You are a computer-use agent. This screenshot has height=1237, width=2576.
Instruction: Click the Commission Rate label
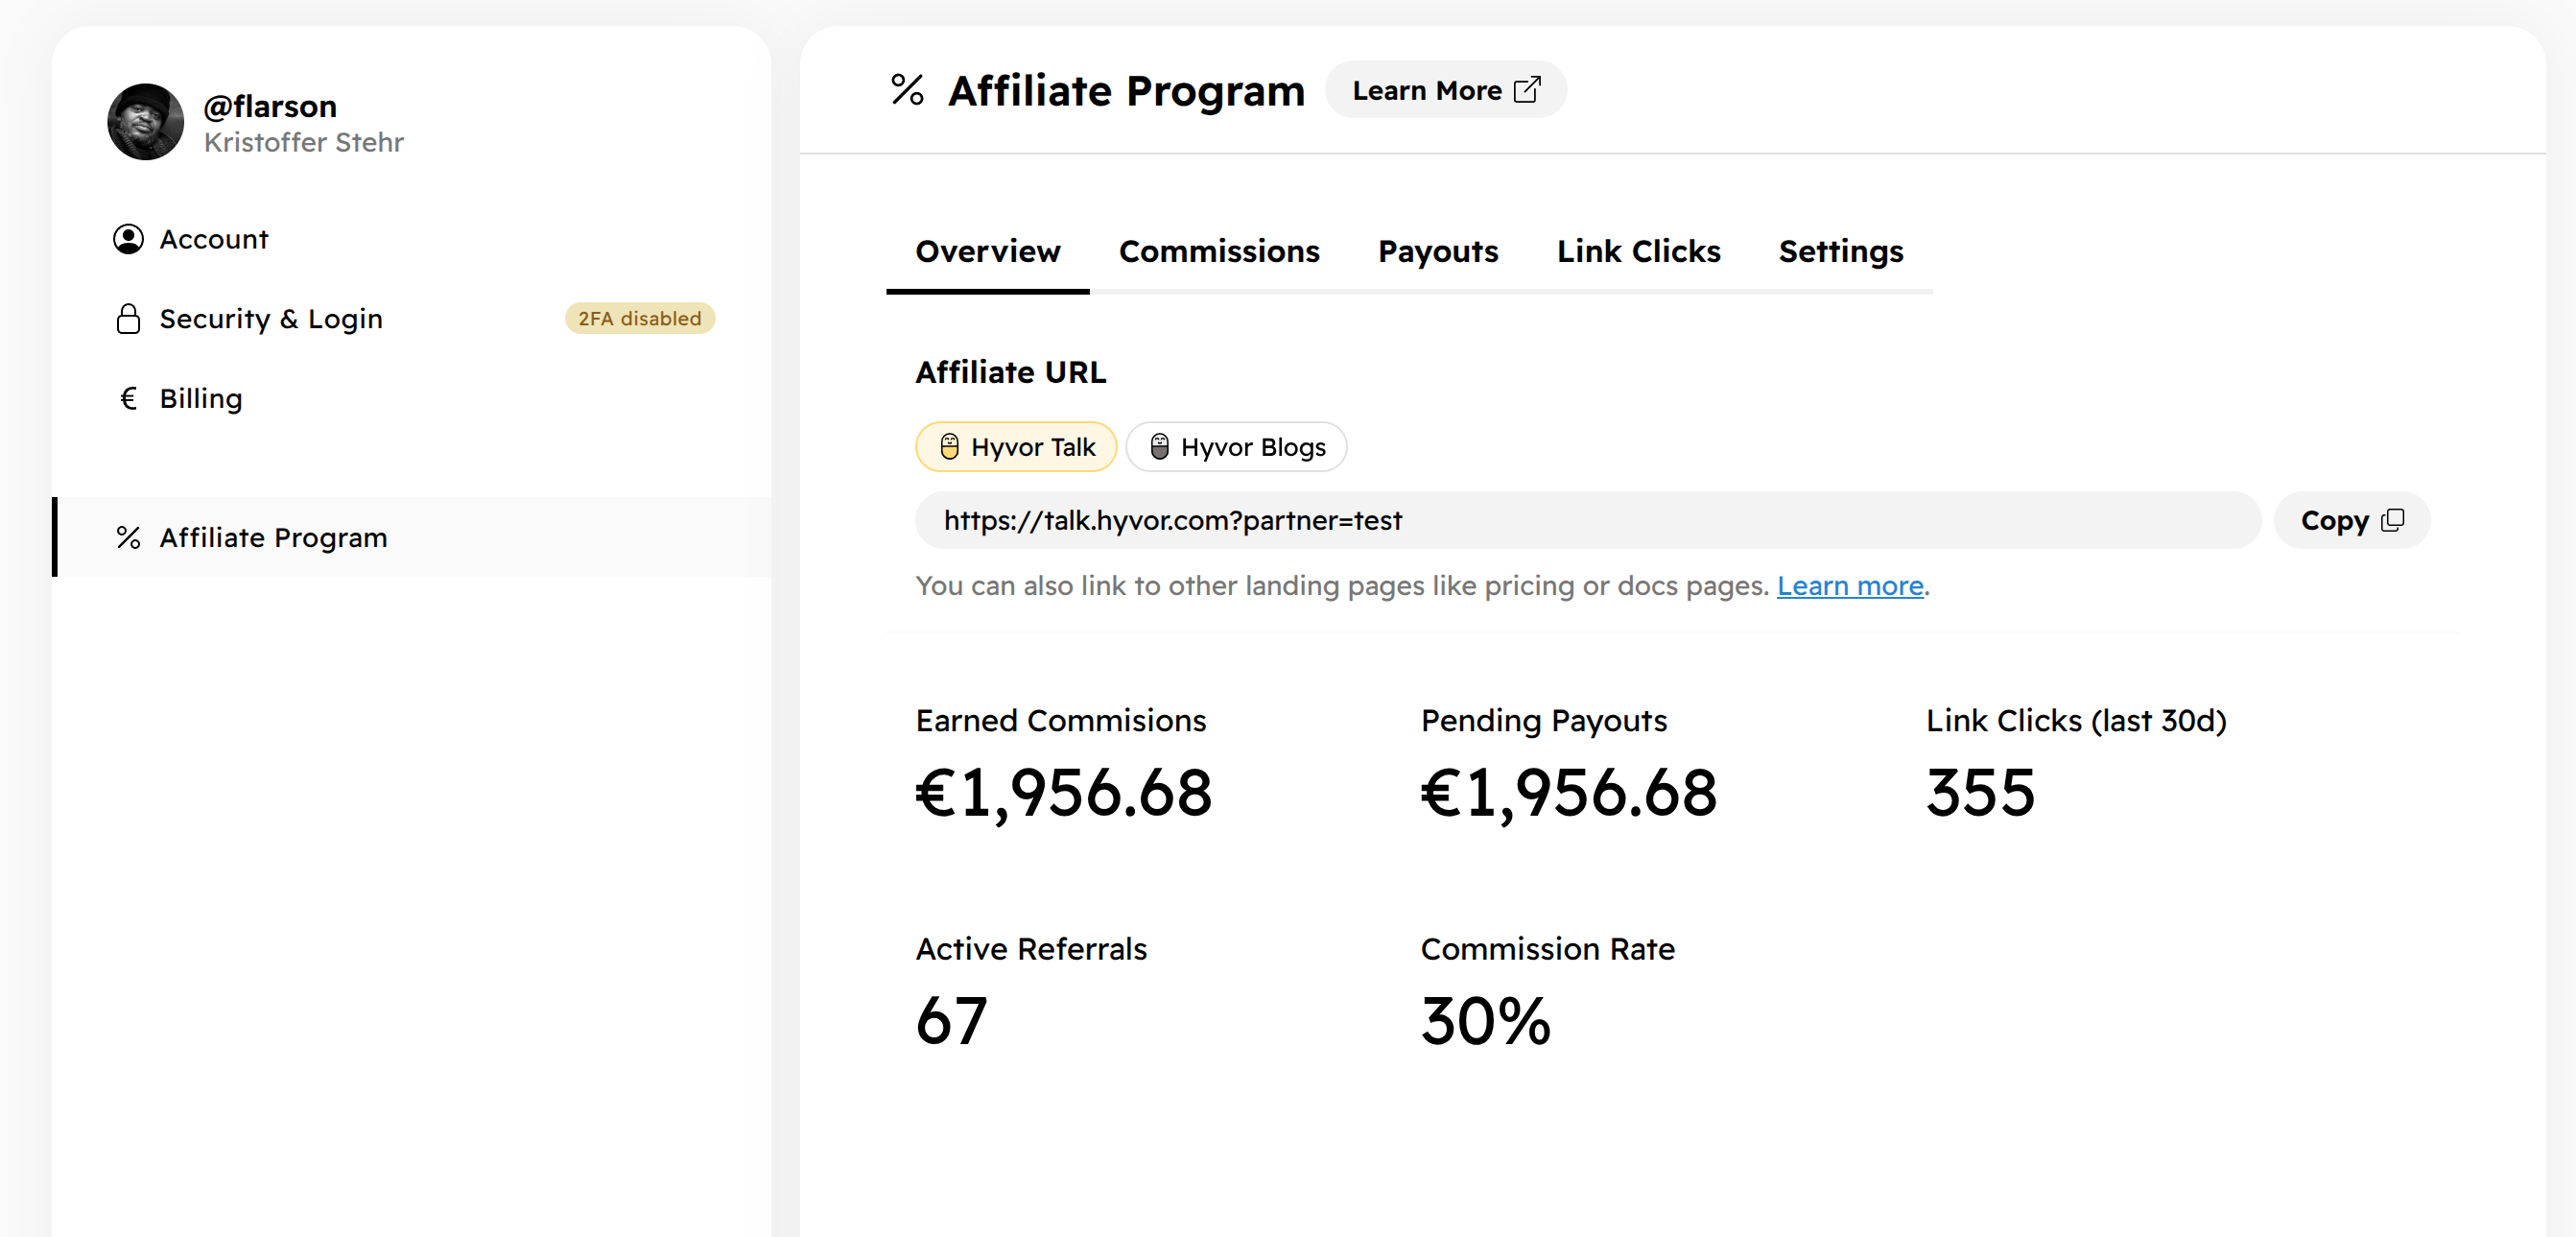(x=1548, y=949)
